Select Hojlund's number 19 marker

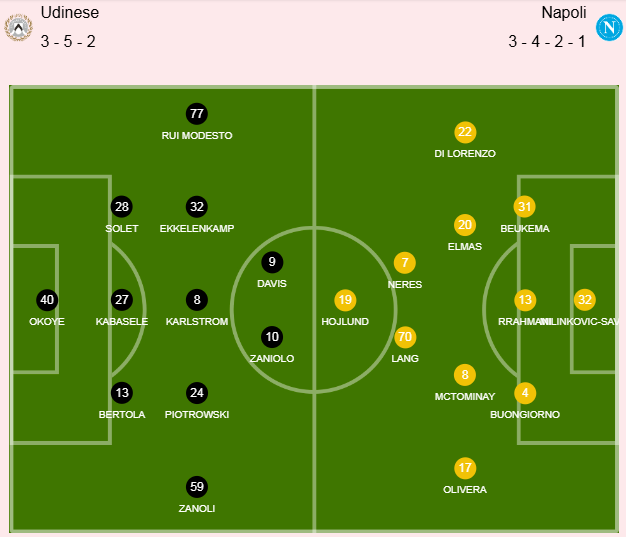tap(345, 299)
